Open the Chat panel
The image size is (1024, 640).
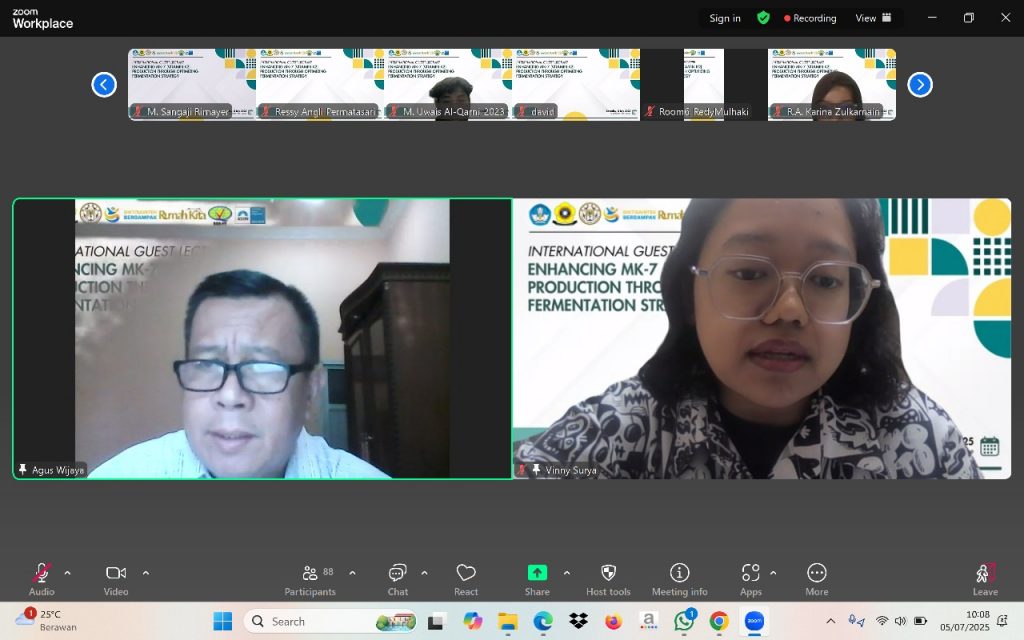point(397,577)
